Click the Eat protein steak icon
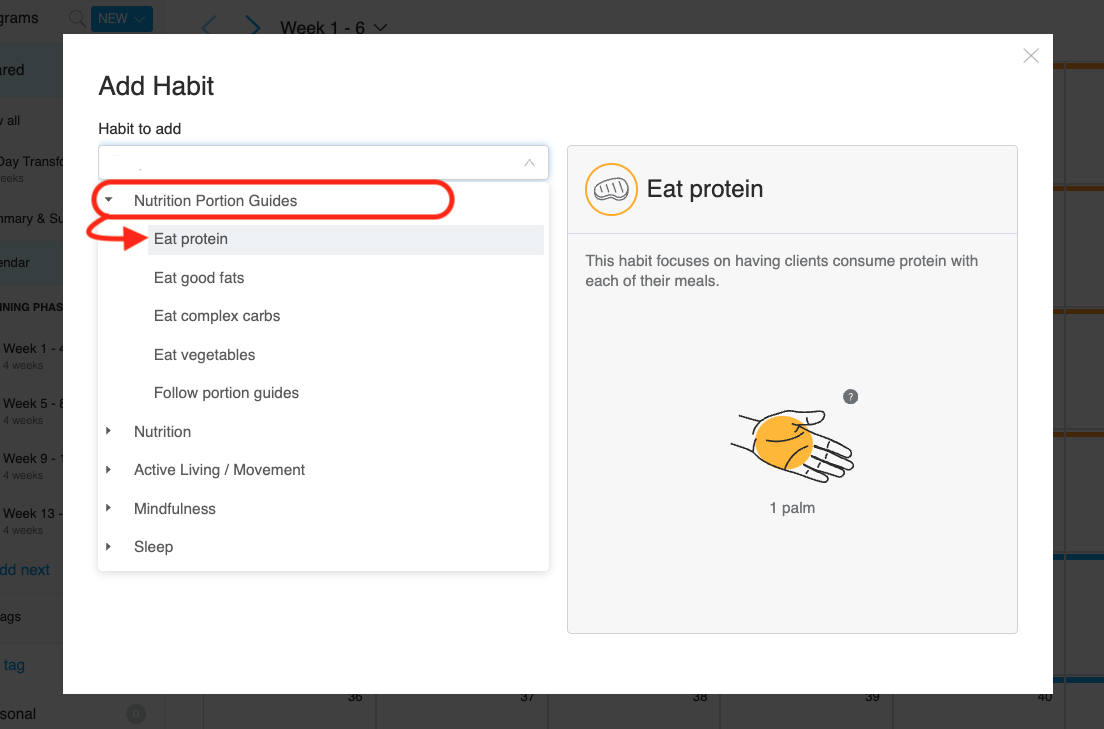This screenshot has height=729, width=1104. point(611,189)
